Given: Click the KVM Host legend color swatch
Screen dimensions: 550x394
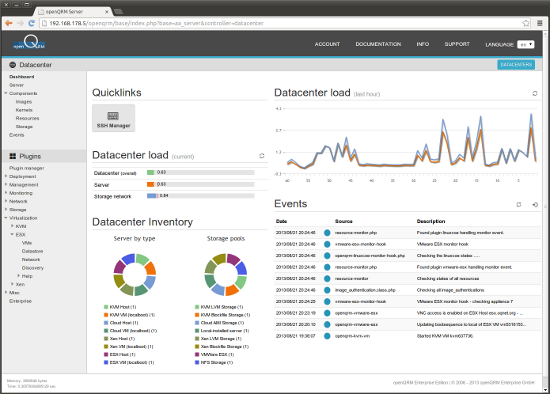Looking at the screenshot, I should pyautogui.click(x=106, y=307).
